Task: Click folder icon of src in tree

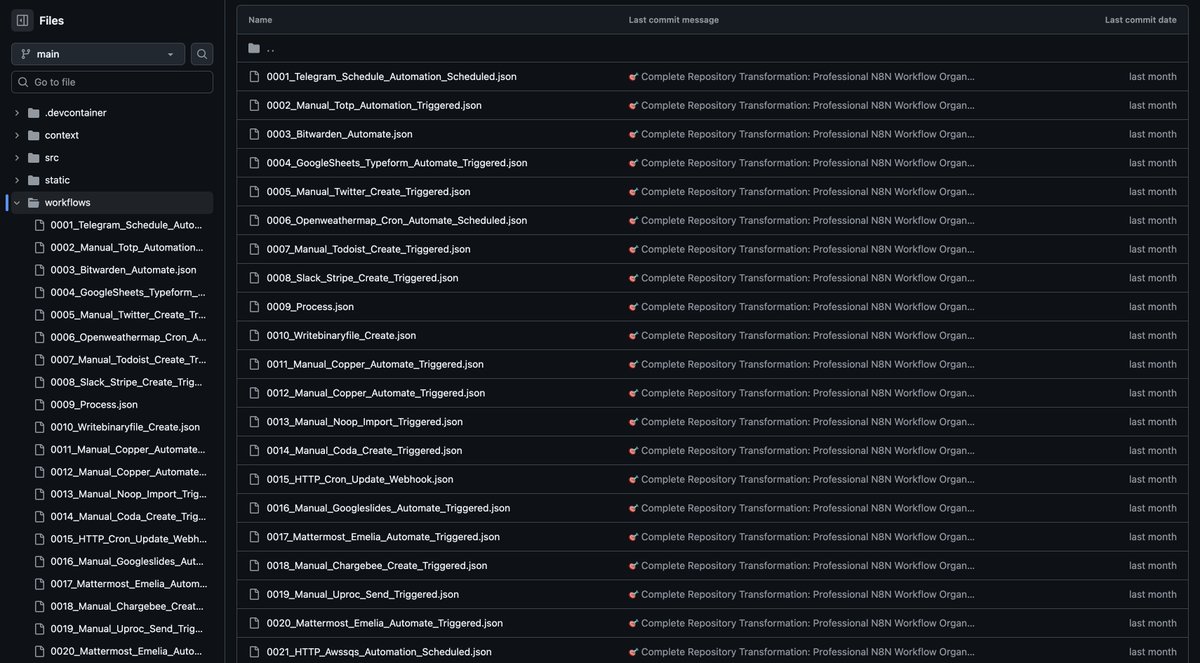Action: (x=34, y=158)
